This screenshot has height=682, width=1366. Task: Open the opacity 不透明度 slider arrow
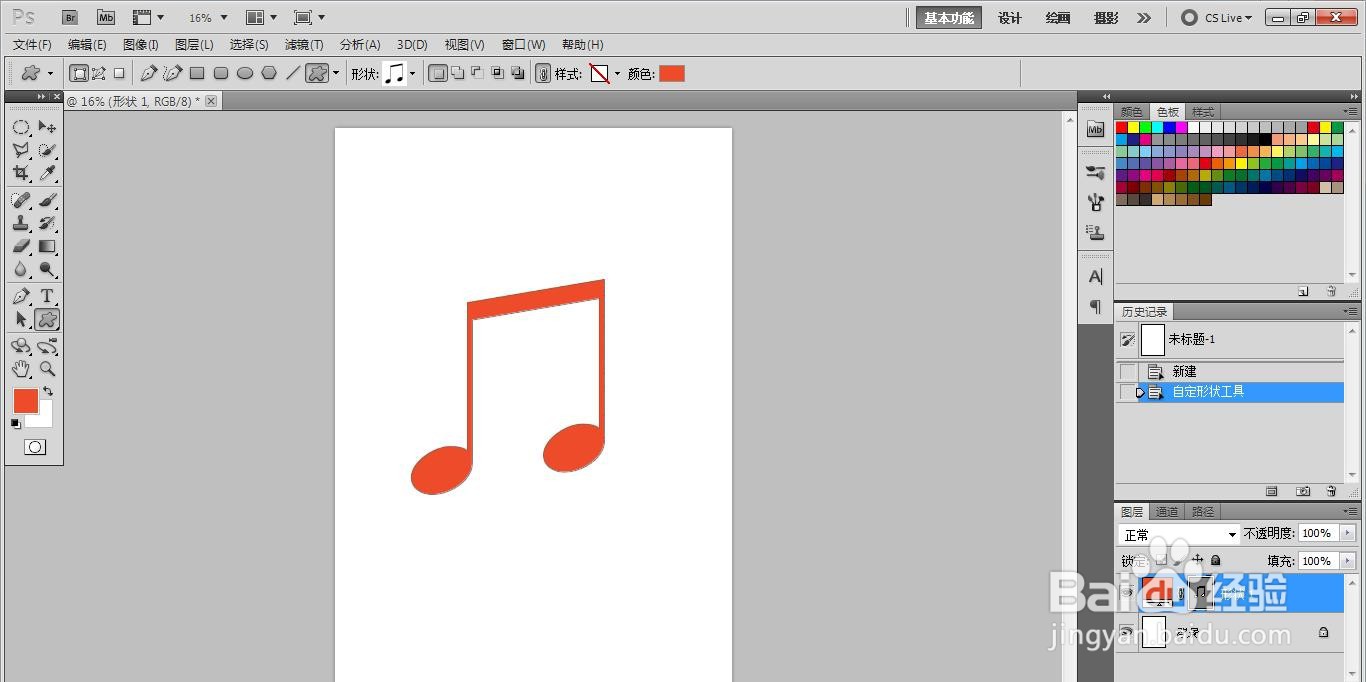point(1349,533)
